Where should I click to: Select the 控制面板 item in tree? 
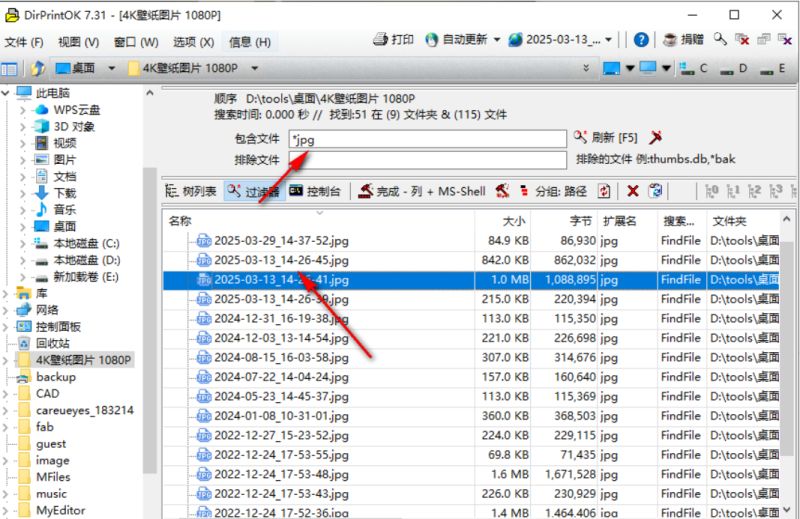pos(58,327)
